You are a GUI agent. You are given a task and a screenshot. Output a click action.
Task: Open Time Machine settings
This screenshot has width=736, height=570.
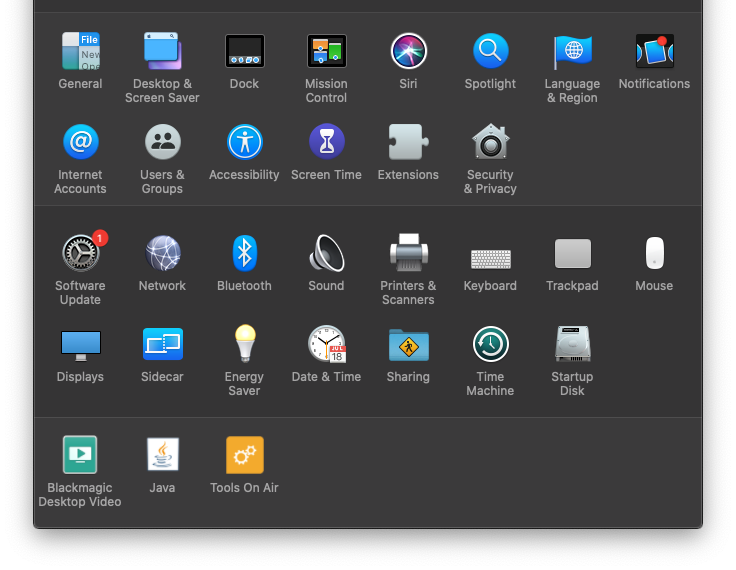click(491, 344)
